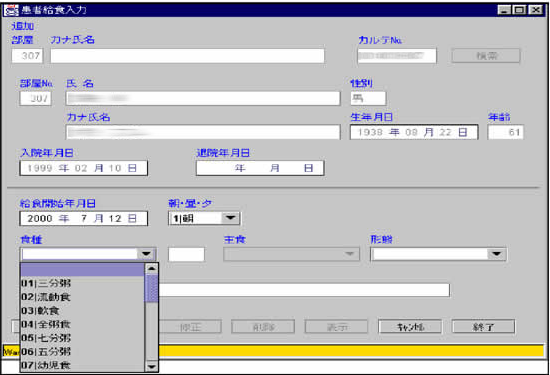Screen dimensions: 550x375
Task: Click the list scrollbar up arrow
Action: tap(152, 268)
